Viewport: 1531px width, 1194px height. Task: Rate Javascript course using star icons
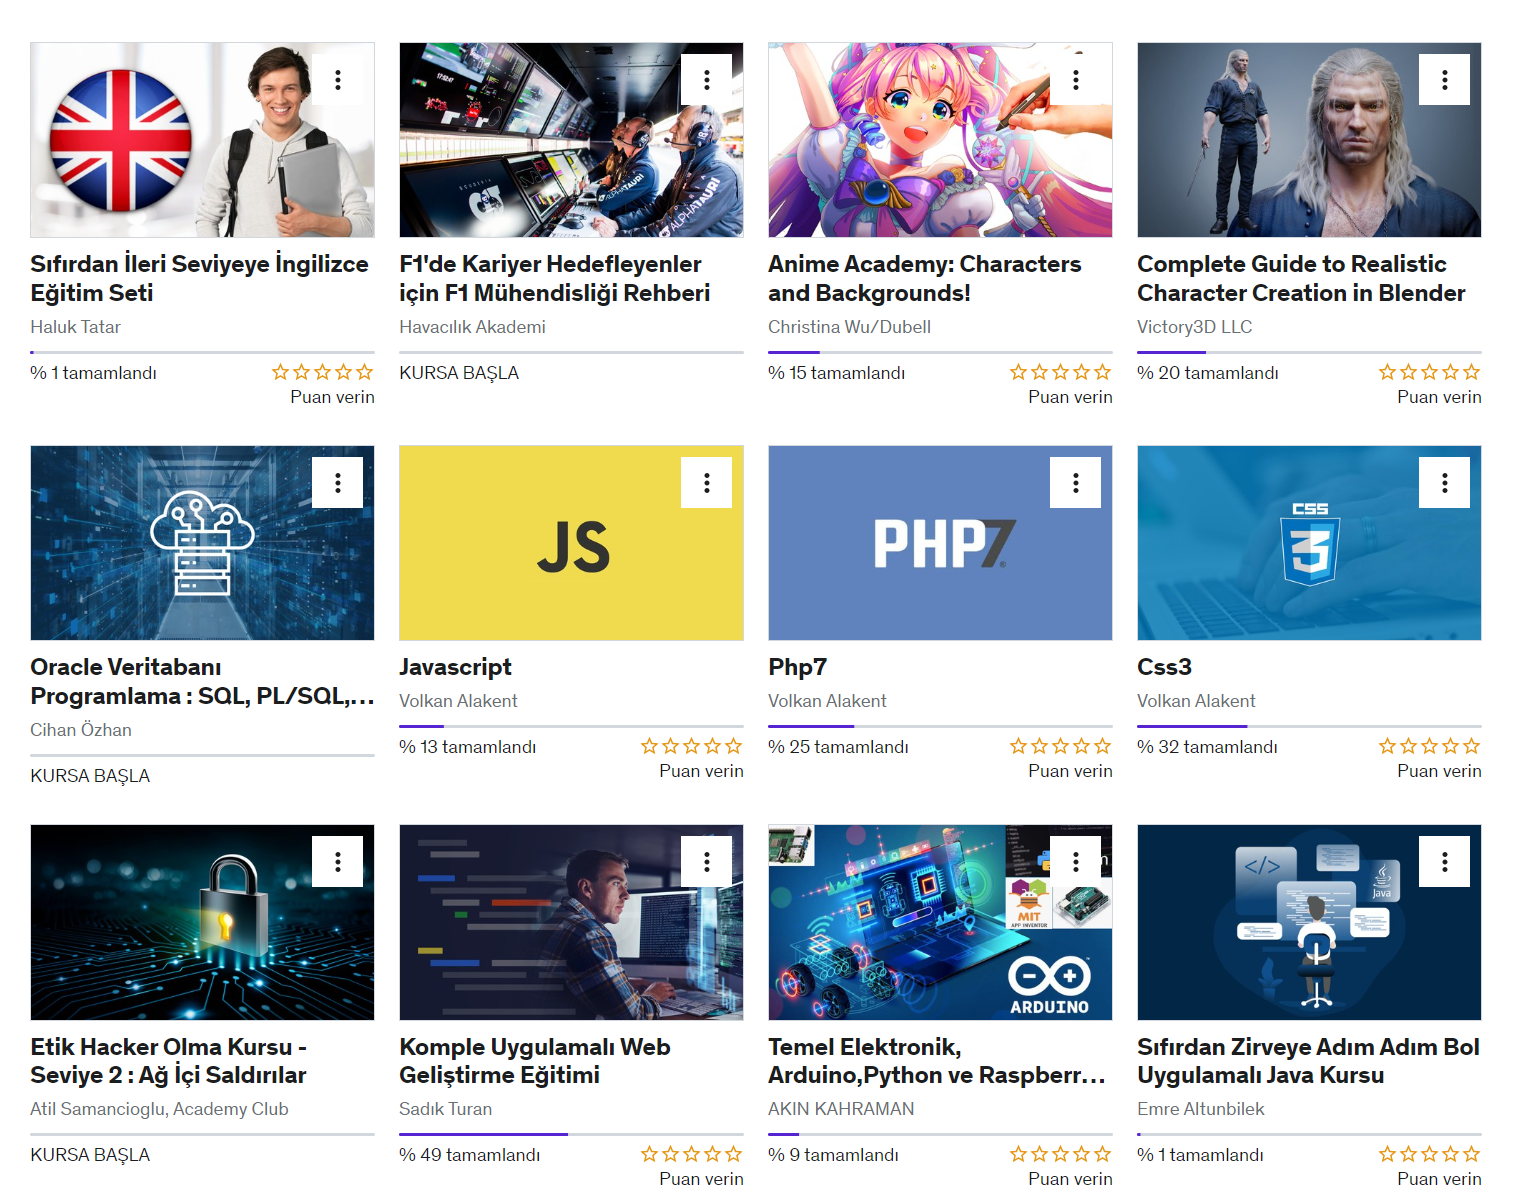point(692,746)
